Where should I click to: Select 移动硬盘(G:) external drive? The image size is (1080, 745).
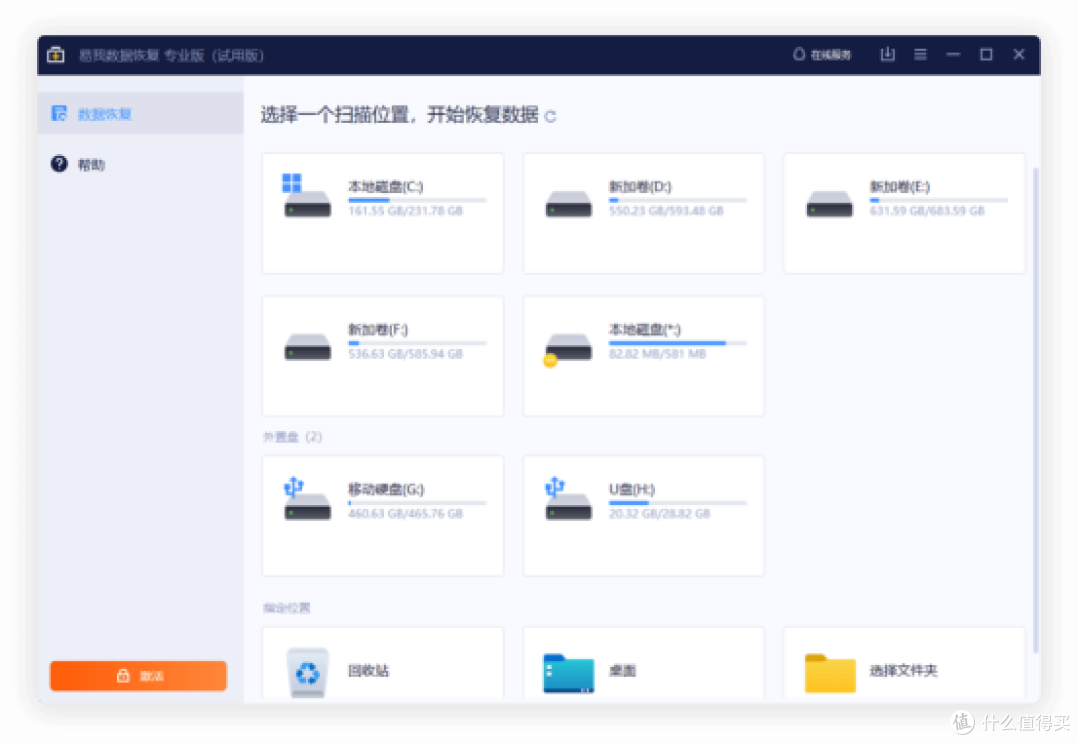(383, 516)
